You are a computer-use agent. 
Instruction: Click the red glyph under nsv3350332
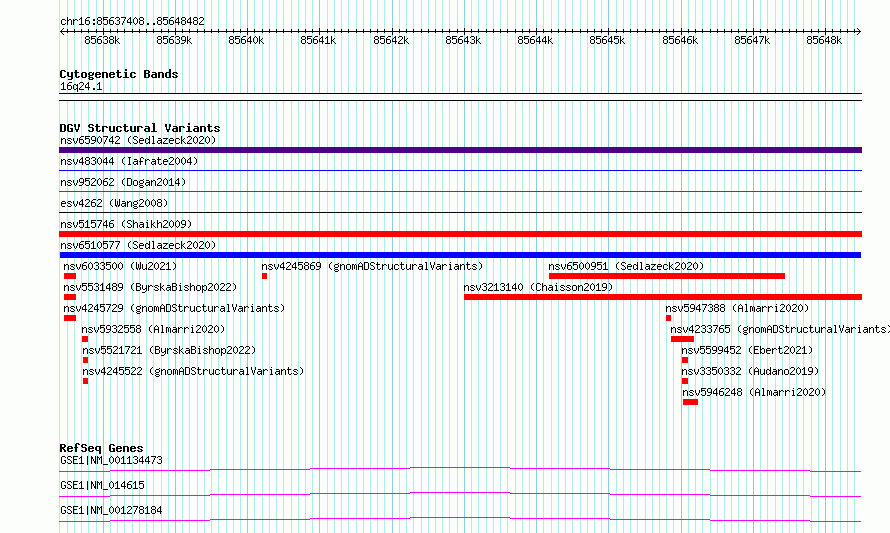pos(685,381)
